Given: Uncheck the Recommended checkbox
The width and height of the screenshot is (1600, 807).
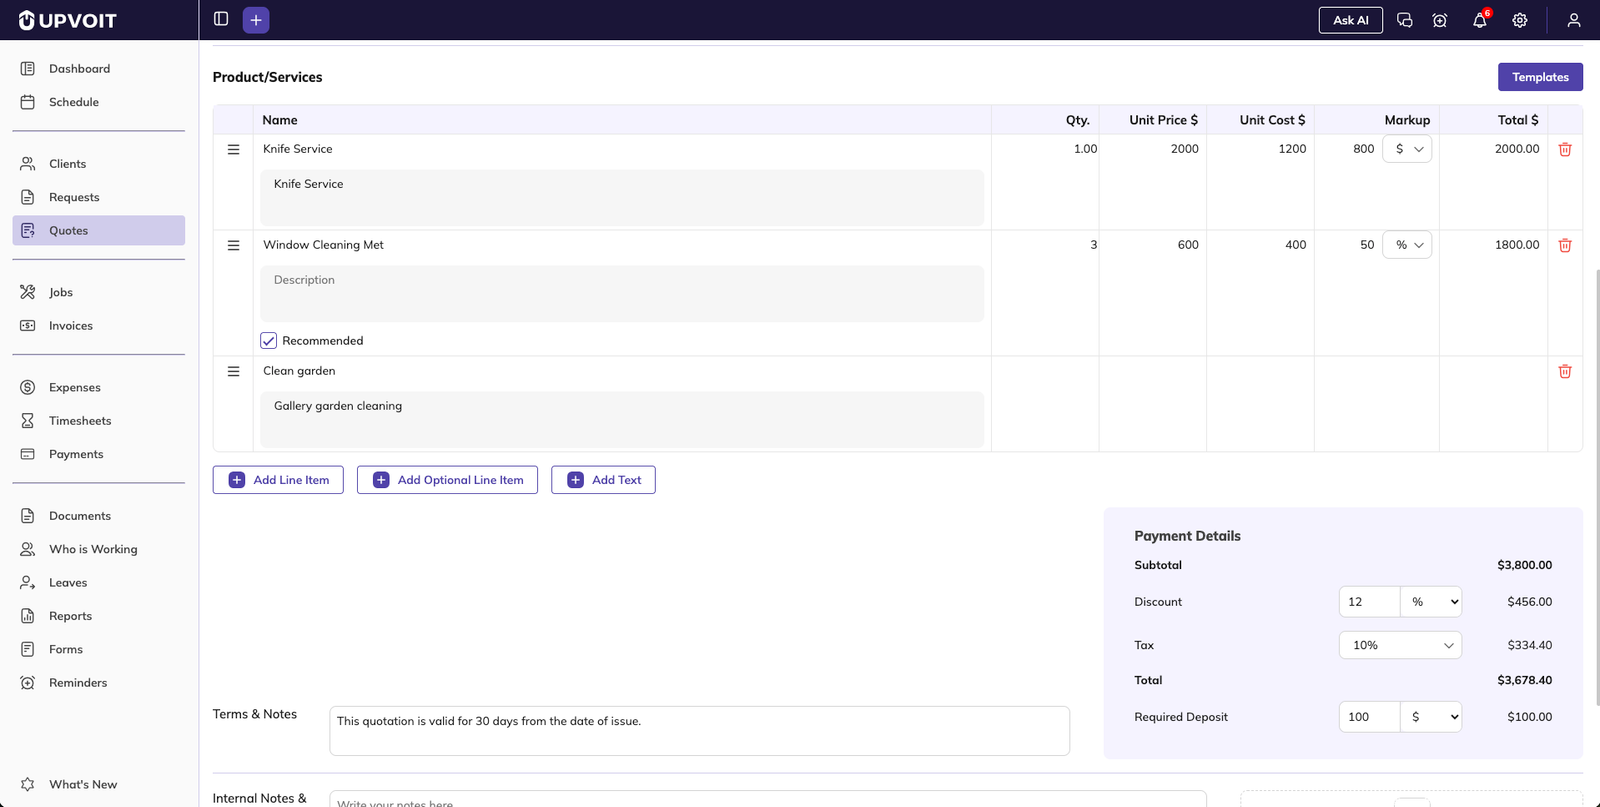Looking at the screenshot, I should click(x=269, y=341).
